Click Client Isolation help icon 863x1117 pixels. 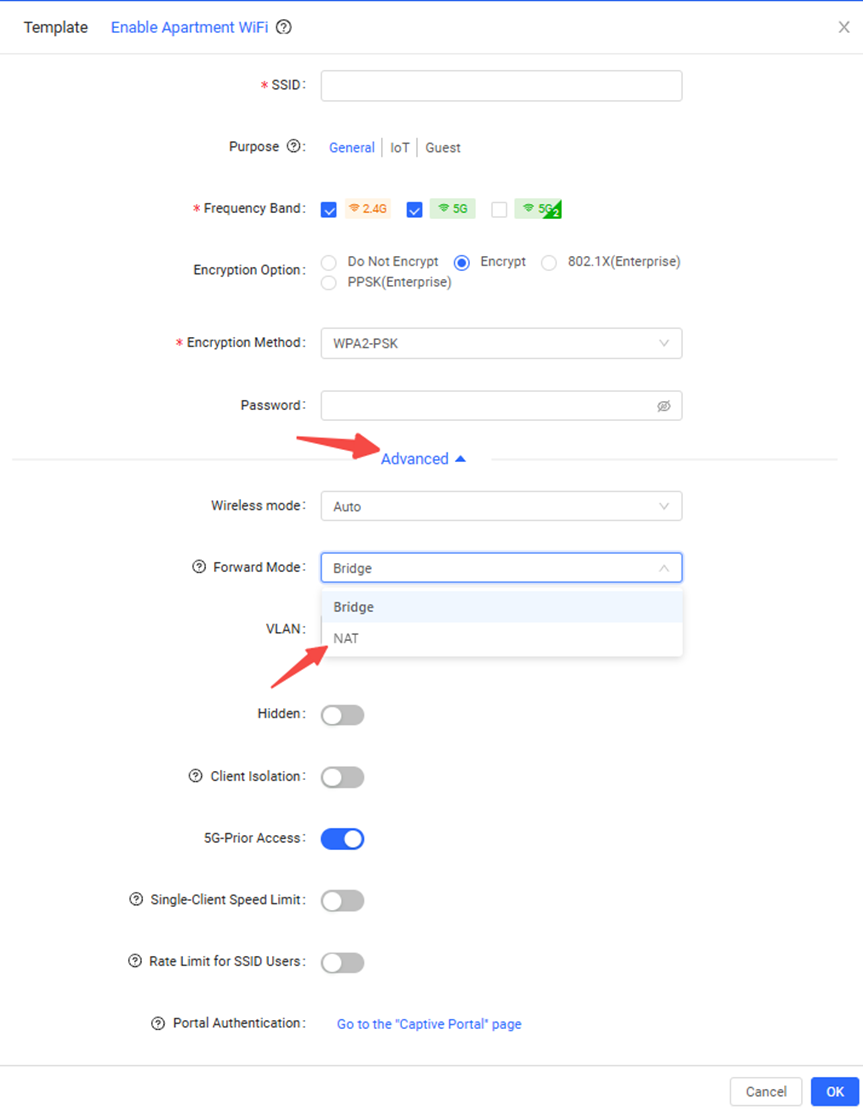click(195, 776)
